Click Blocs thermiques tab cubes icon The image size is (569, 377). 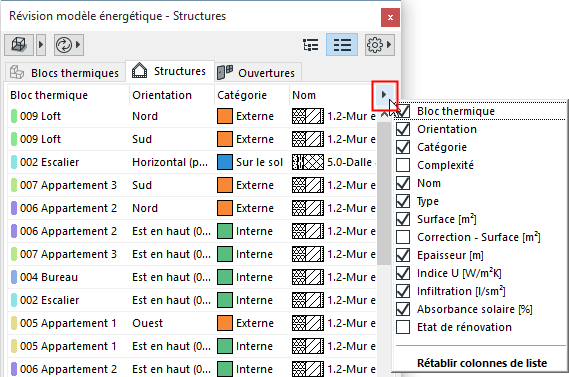[17, 72]
